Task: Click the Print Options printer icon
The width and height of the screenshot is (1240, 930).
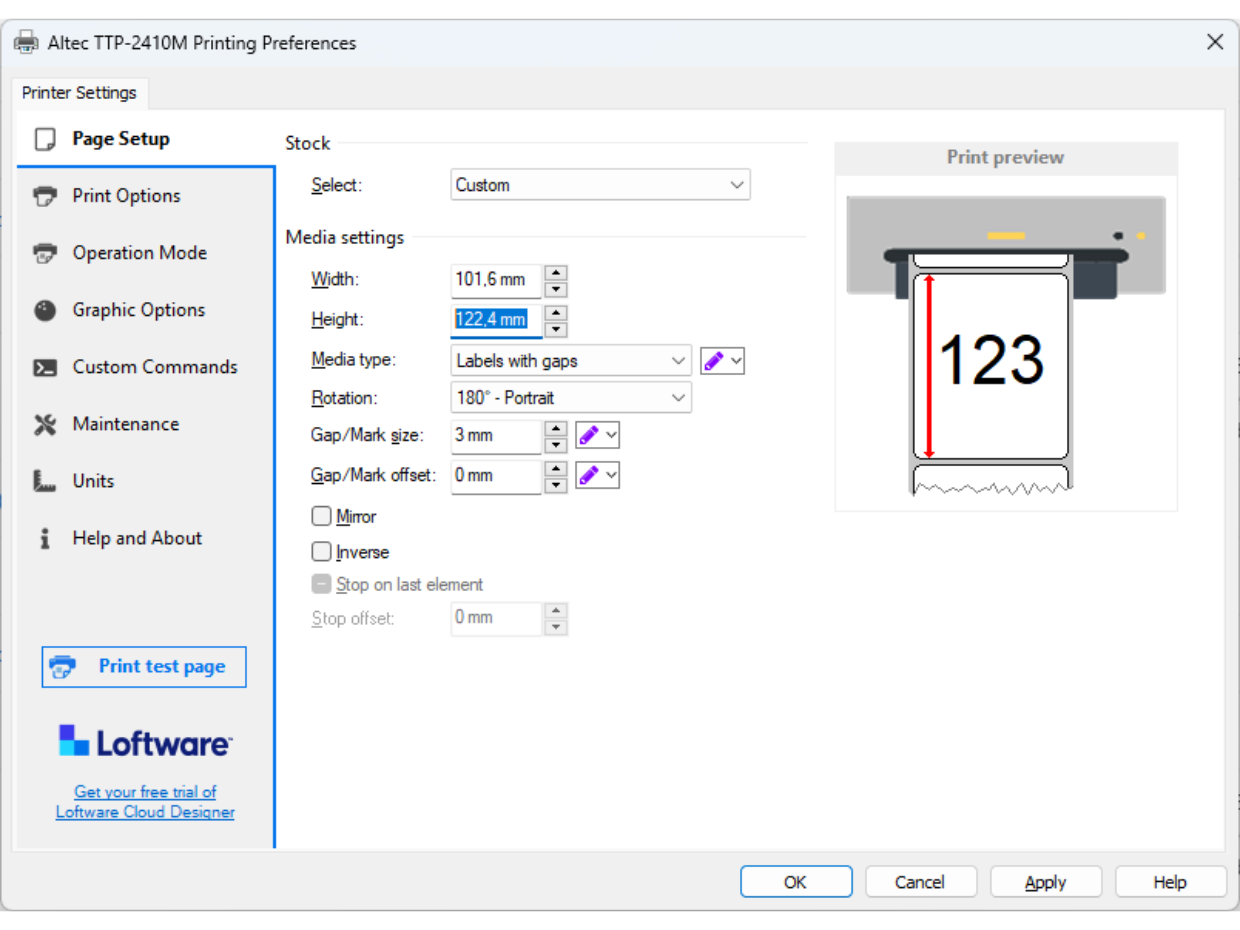Action: pos(45,196)
